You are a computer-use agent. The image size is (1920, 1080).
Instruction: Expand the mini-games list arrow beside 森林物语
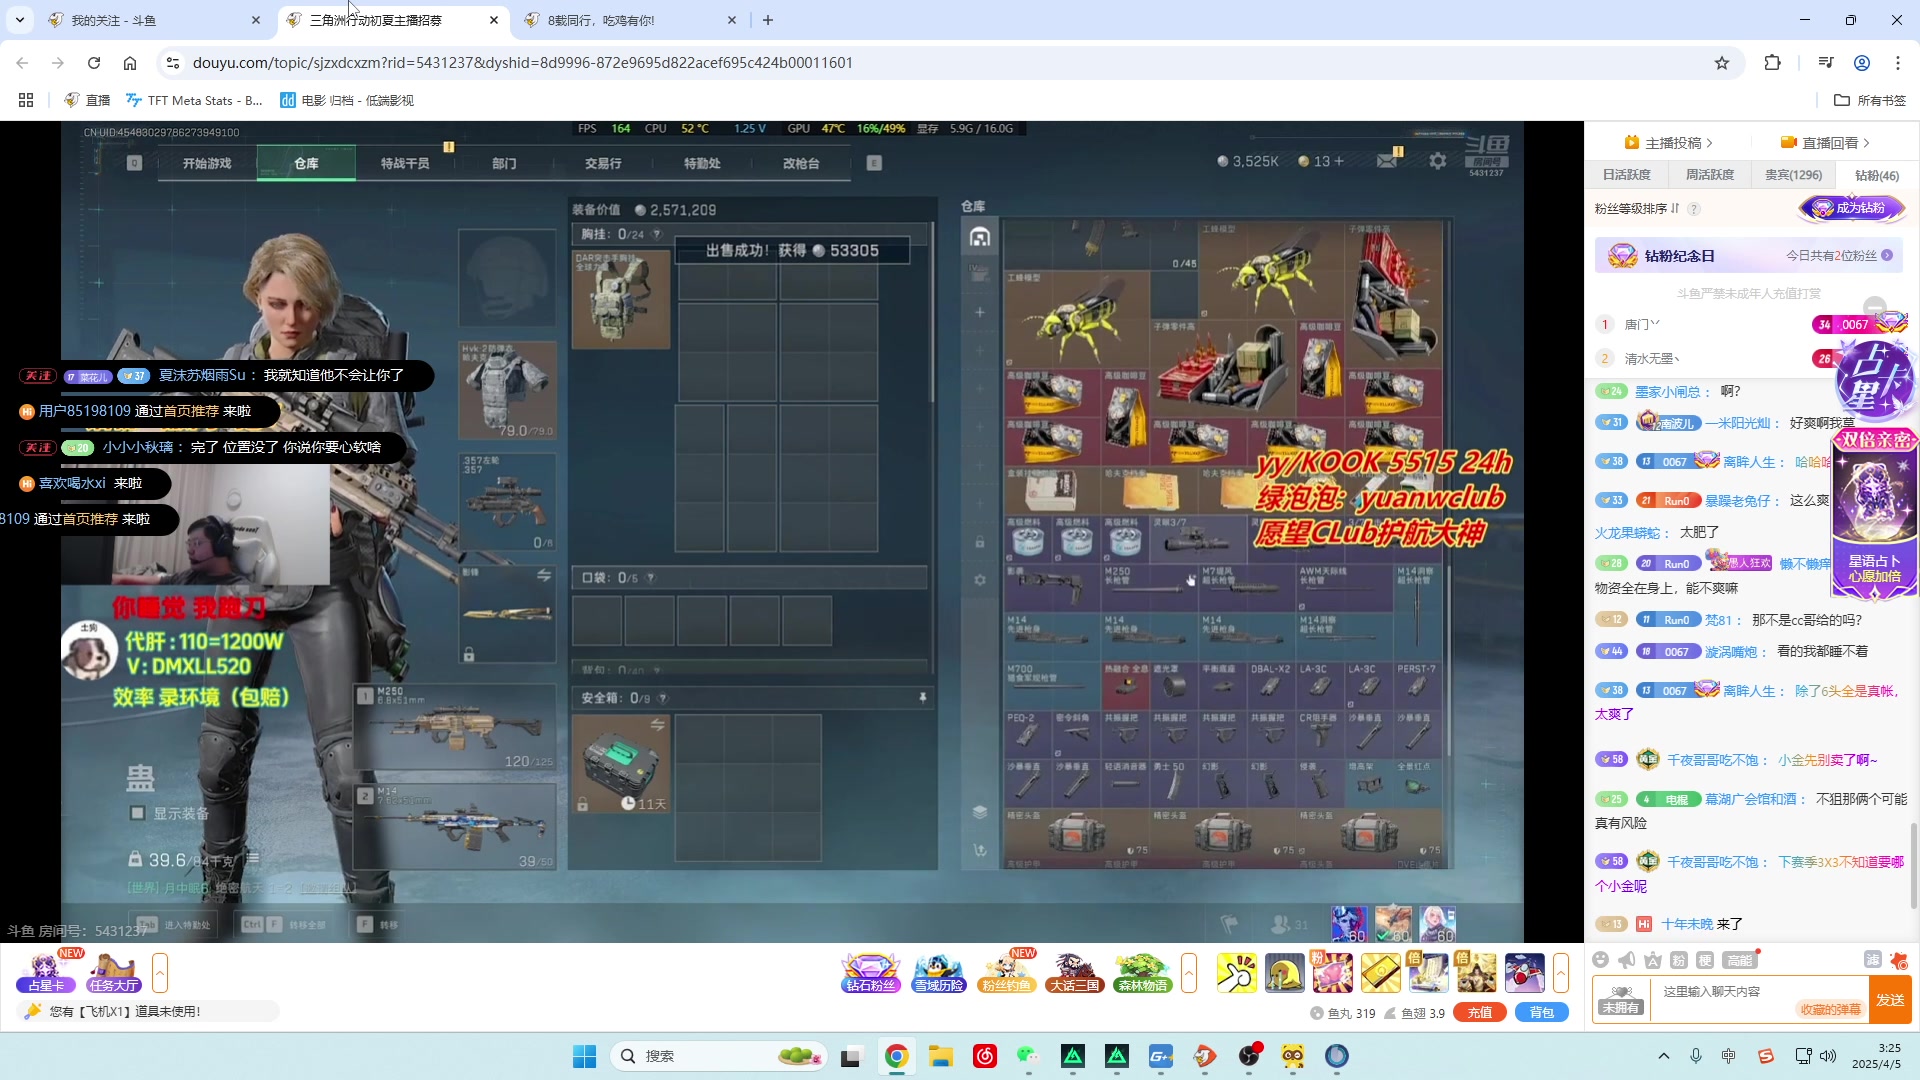click(1189, 973)
